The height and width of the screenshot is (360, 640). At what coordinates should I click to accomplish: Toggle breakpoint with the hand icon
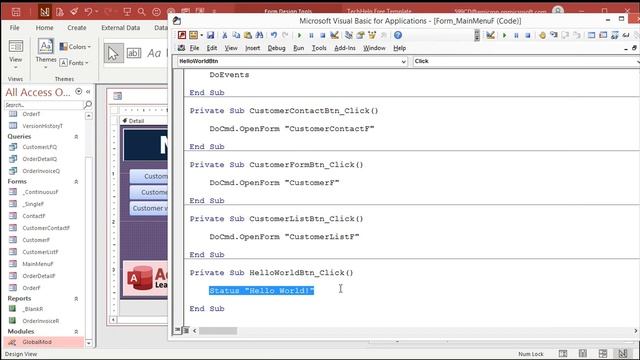coord(542,36)
